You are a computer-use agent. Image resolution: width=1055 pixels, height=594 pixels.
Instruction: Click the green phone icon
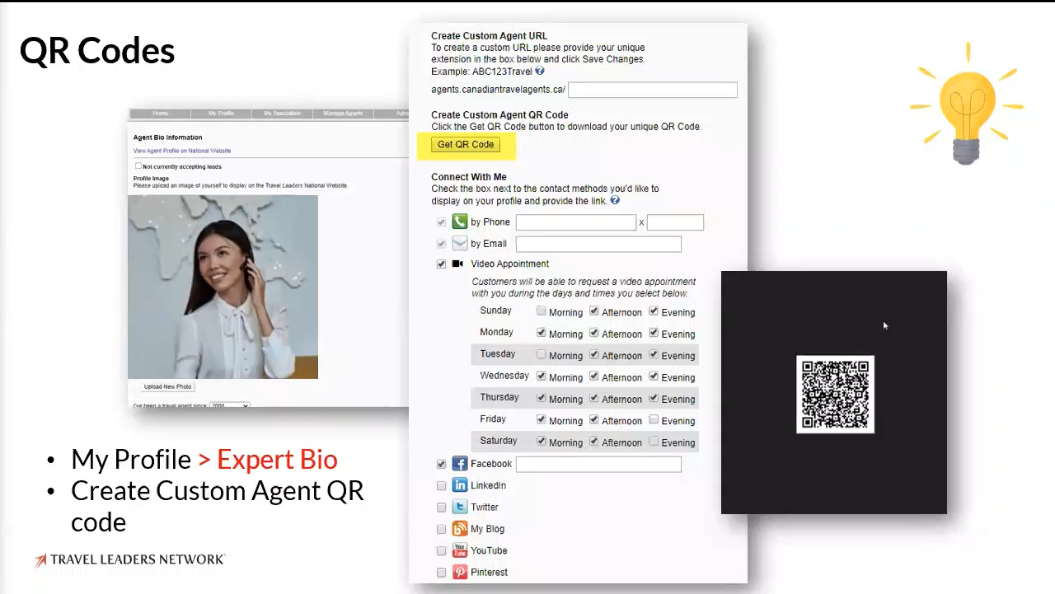pyautogui.click(x=460, y=221)
